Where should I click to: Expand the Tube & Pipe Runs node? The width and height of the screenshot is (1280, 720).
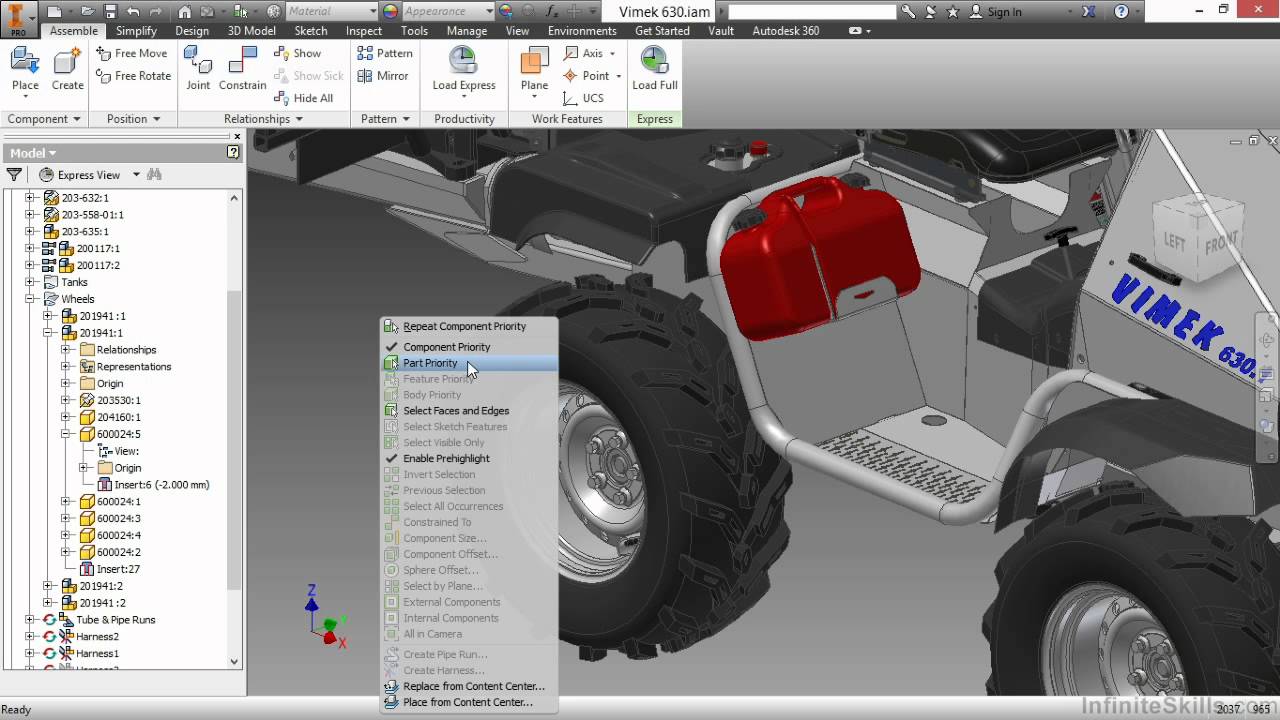30,620
